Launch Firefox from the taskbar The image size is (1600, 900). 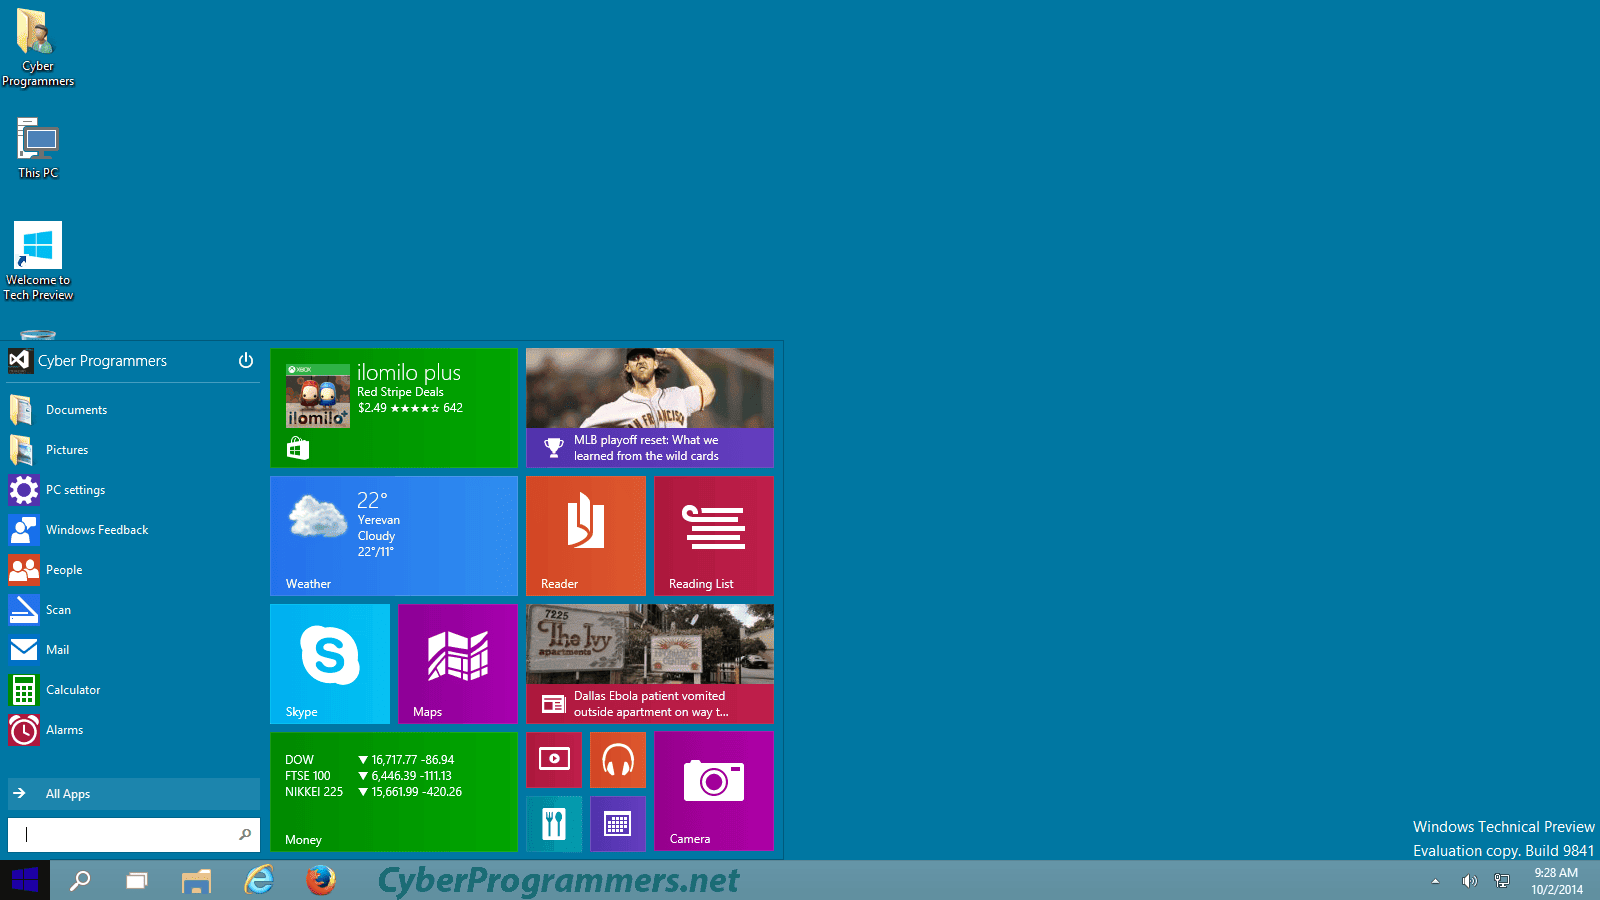[321, 880]
